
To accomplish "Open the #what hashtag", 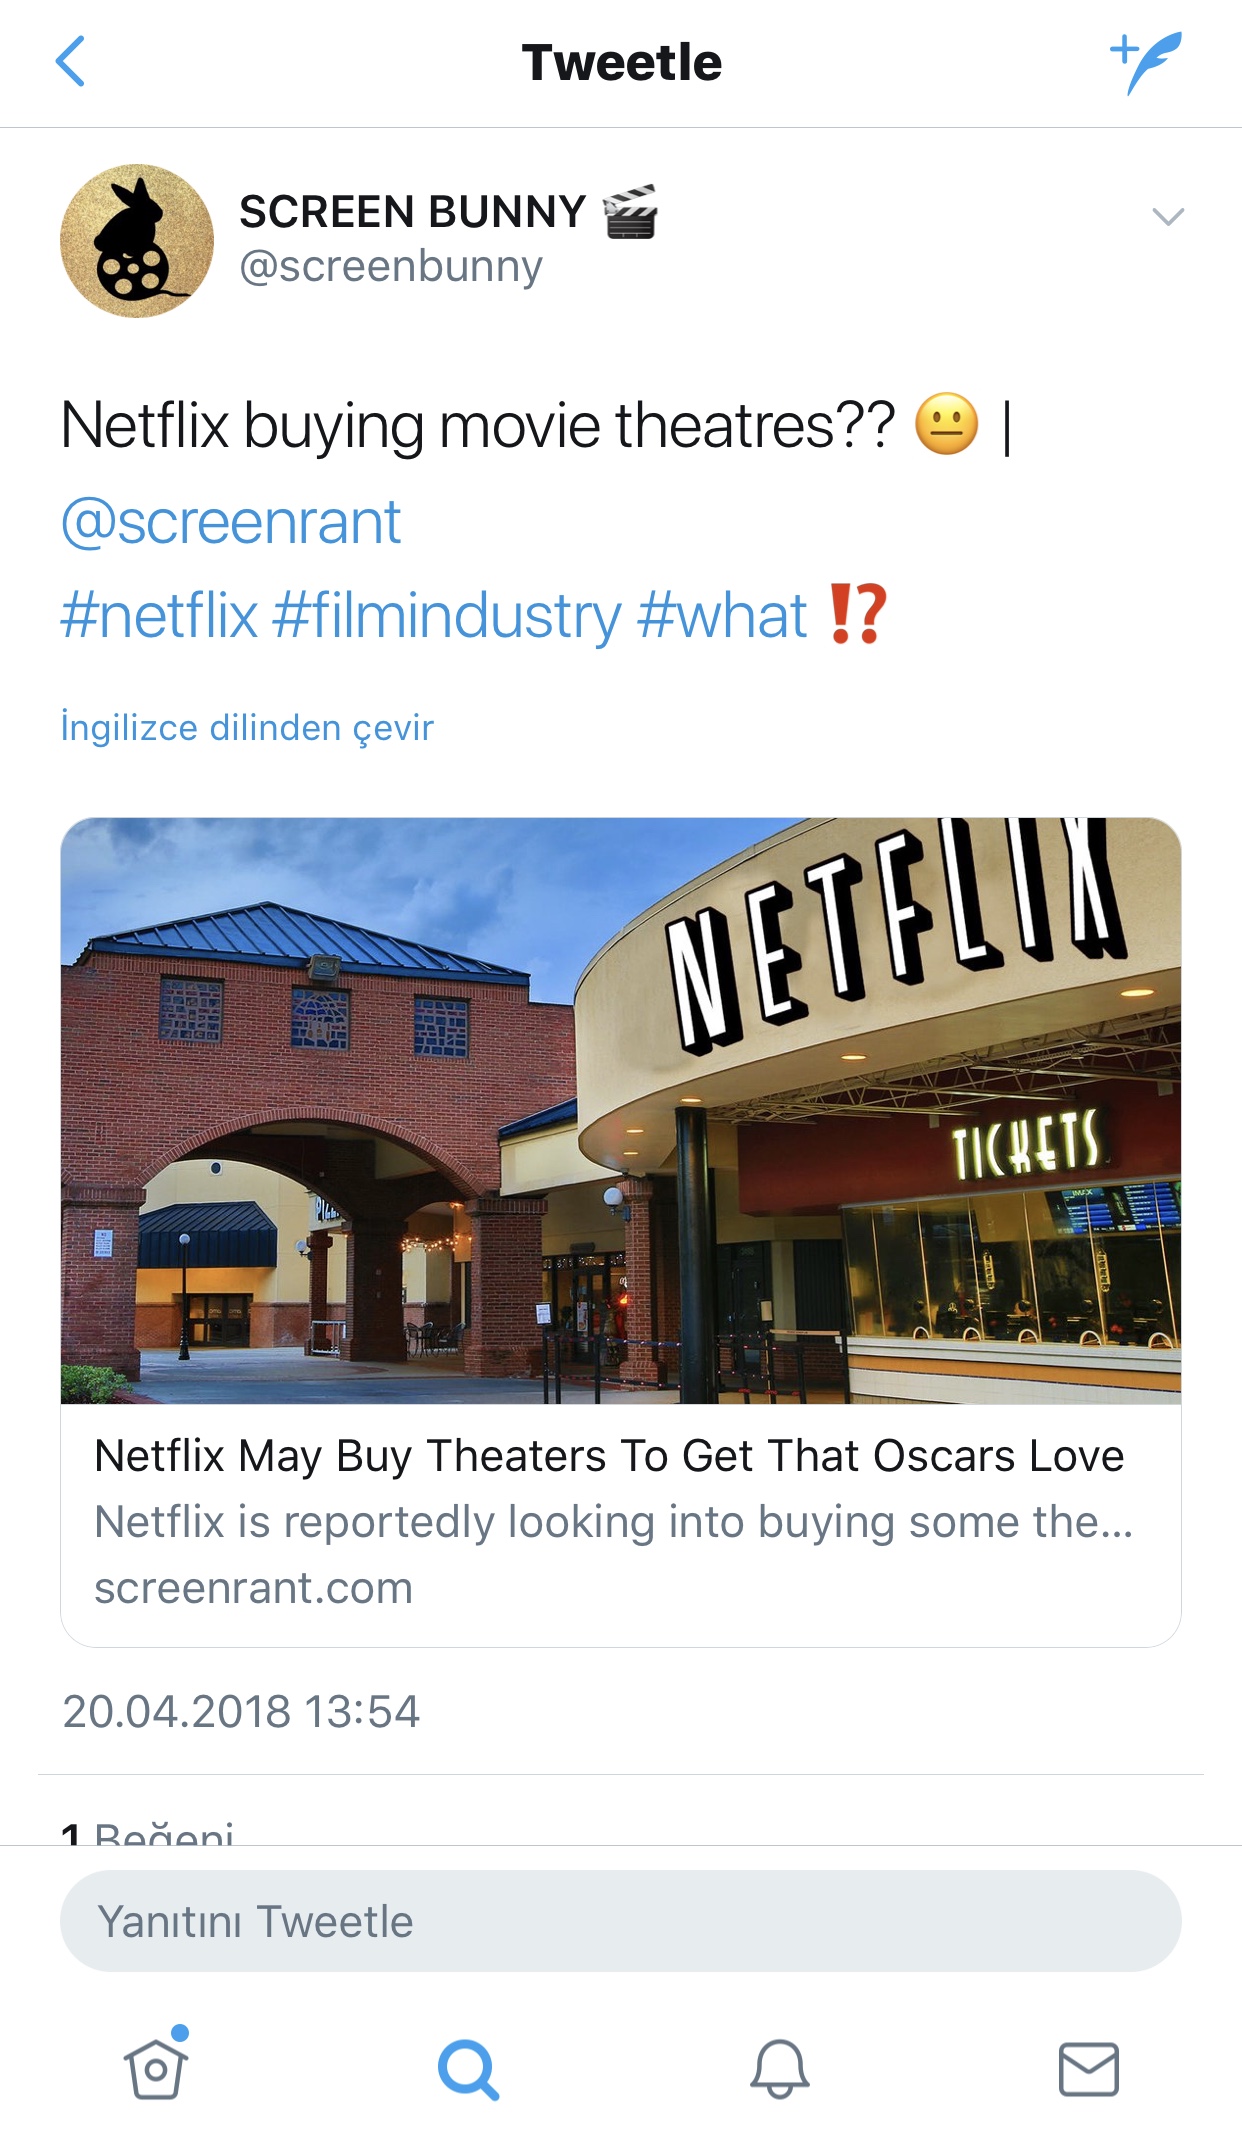I will pos(722,615).
